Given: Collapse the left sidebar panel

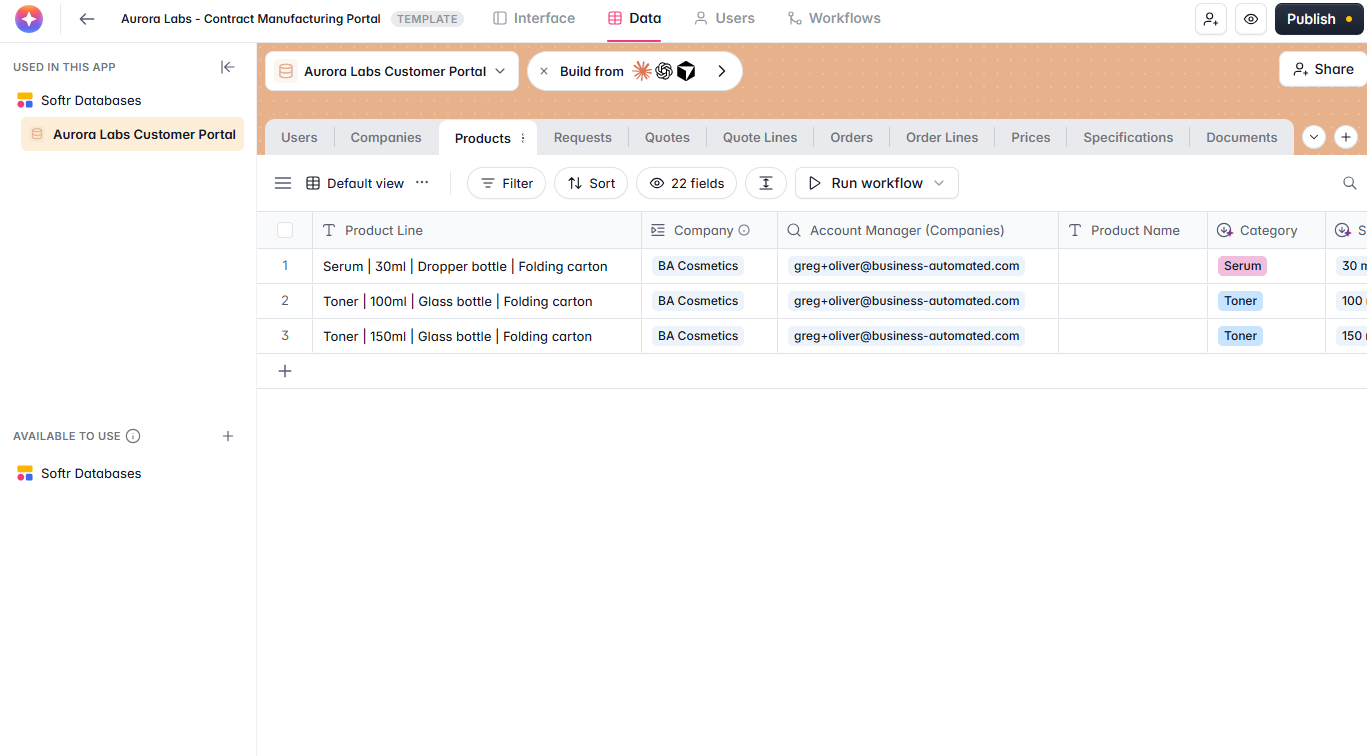Looking at the screenshot, I should tap(228, 67).
